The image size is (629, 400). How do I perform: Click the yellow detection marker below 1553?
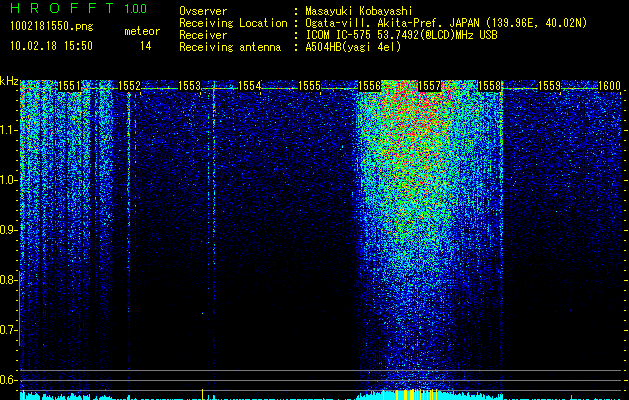click(x=203, y=394)
